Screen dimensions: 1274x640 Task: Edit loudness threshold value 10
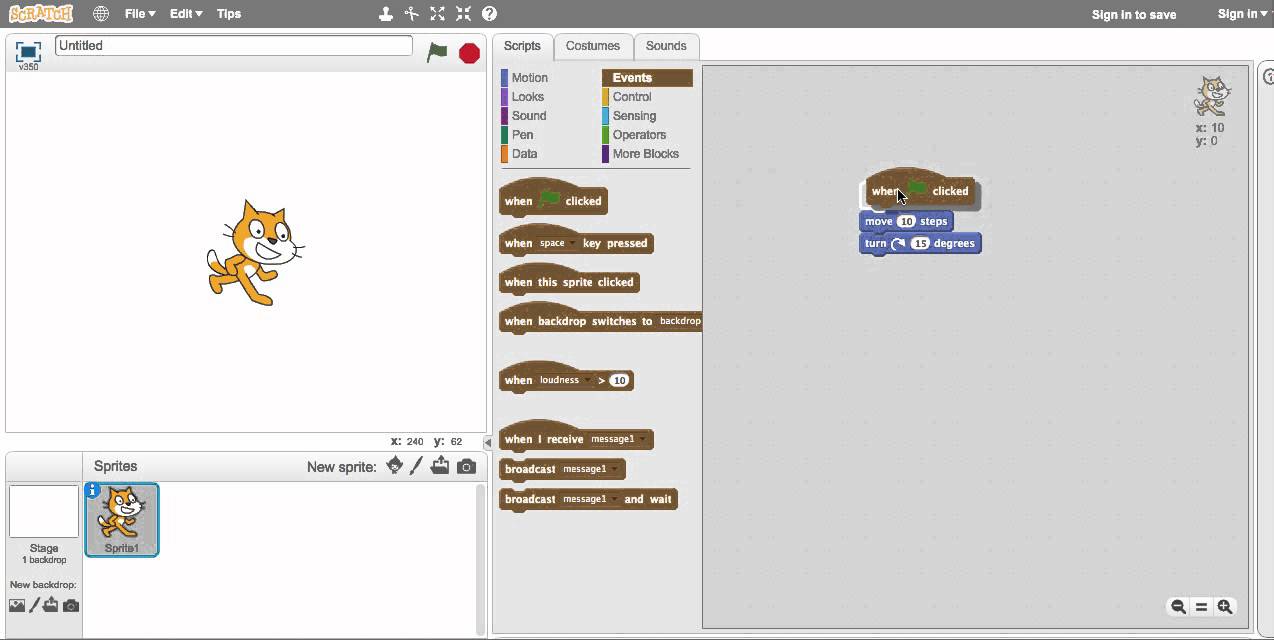tap(619, 380)
